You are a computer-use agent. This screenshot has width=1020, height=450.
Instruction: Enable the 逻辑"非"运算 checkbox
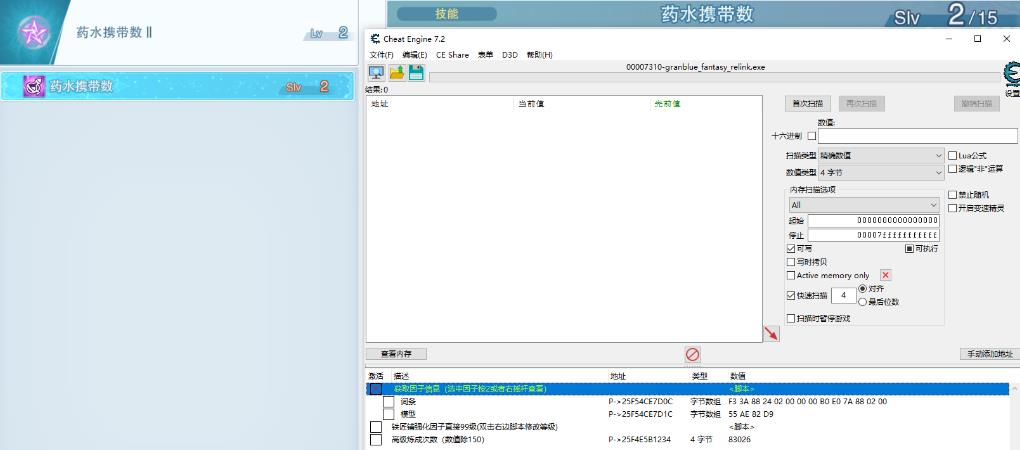point(952,168)
